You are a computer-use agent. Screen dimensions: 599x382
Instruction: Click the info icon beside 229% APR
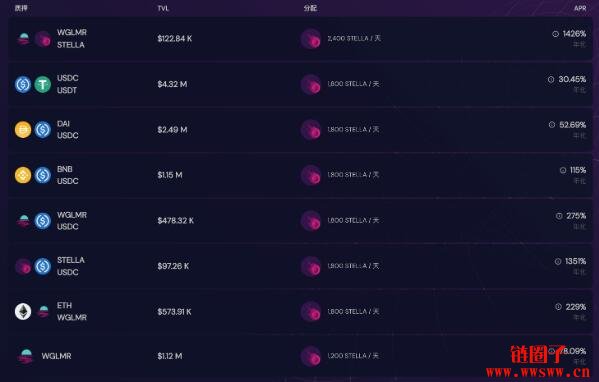click(x=558, y=307)
